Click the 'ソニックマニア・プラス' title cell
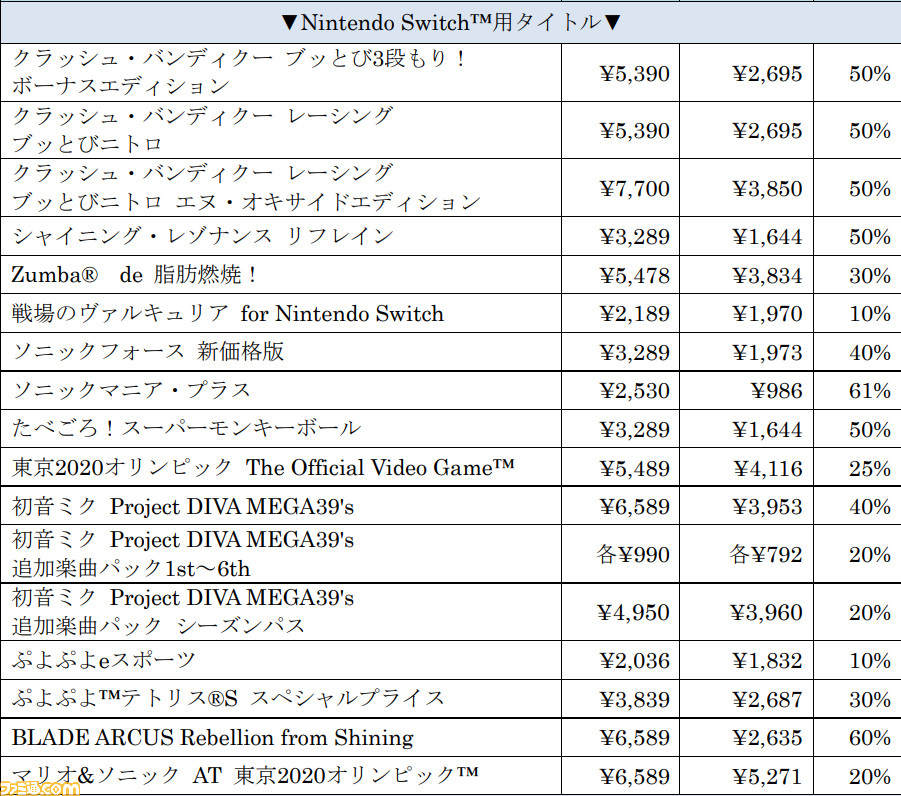This screenshot has width=901, height=796. coord(281,390)
